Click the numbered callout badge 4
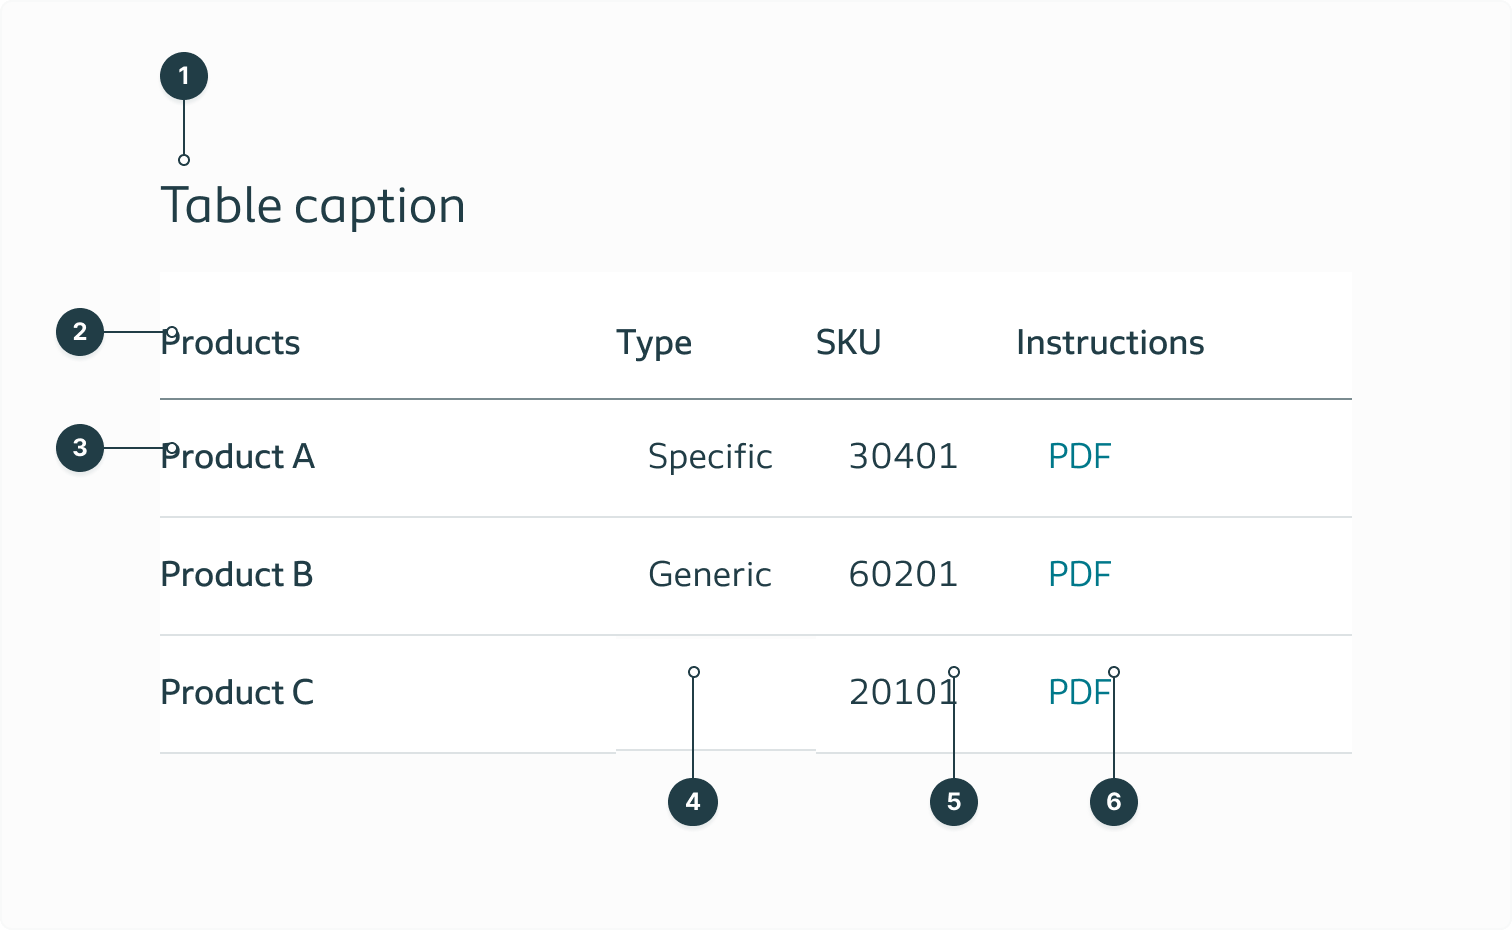Image resolution: width=1512 pixels, height=930 pixels. [693, 801]
